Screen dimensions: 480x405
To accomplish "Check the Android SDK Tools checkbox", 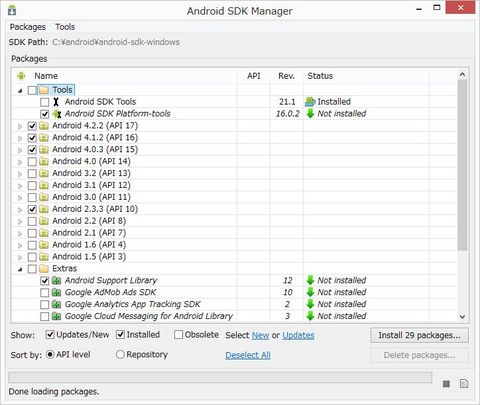I will 44,102.
